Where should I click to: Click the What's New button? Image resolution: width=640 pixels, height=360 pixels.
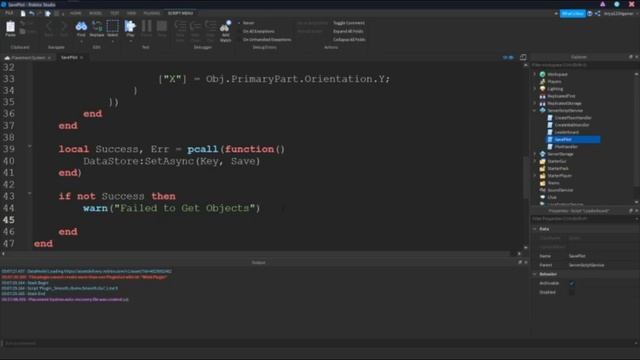(x=572, y=13)
